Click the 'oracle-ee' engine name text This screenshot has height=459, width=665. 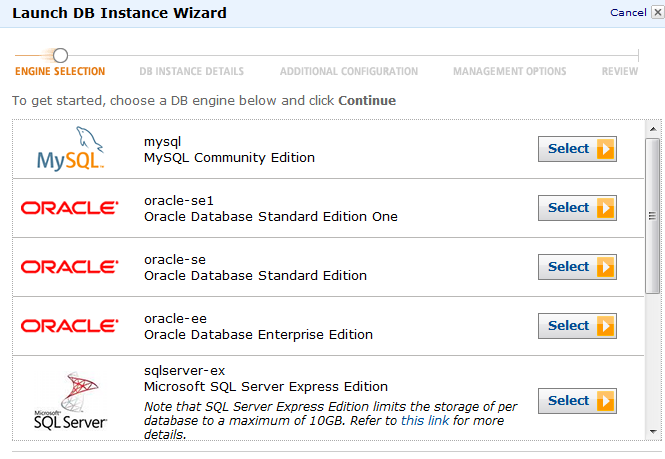click(x=175, y=318)
